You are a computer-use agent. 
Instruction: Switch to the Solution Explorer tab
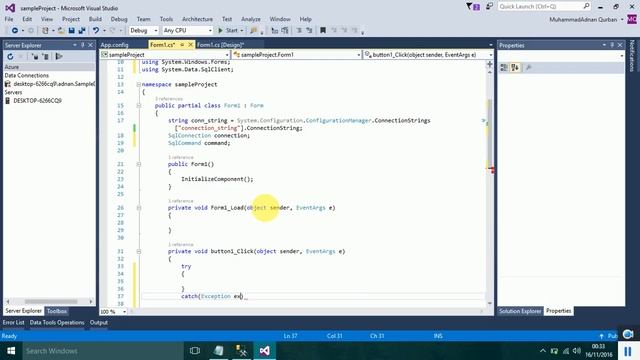pyautogui.click(x=520, y=311)
